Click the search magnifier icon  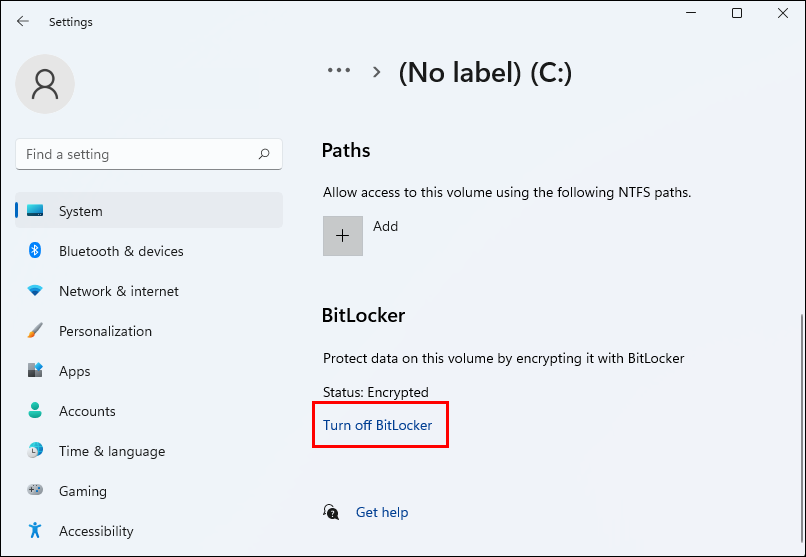tap(264, 154)
